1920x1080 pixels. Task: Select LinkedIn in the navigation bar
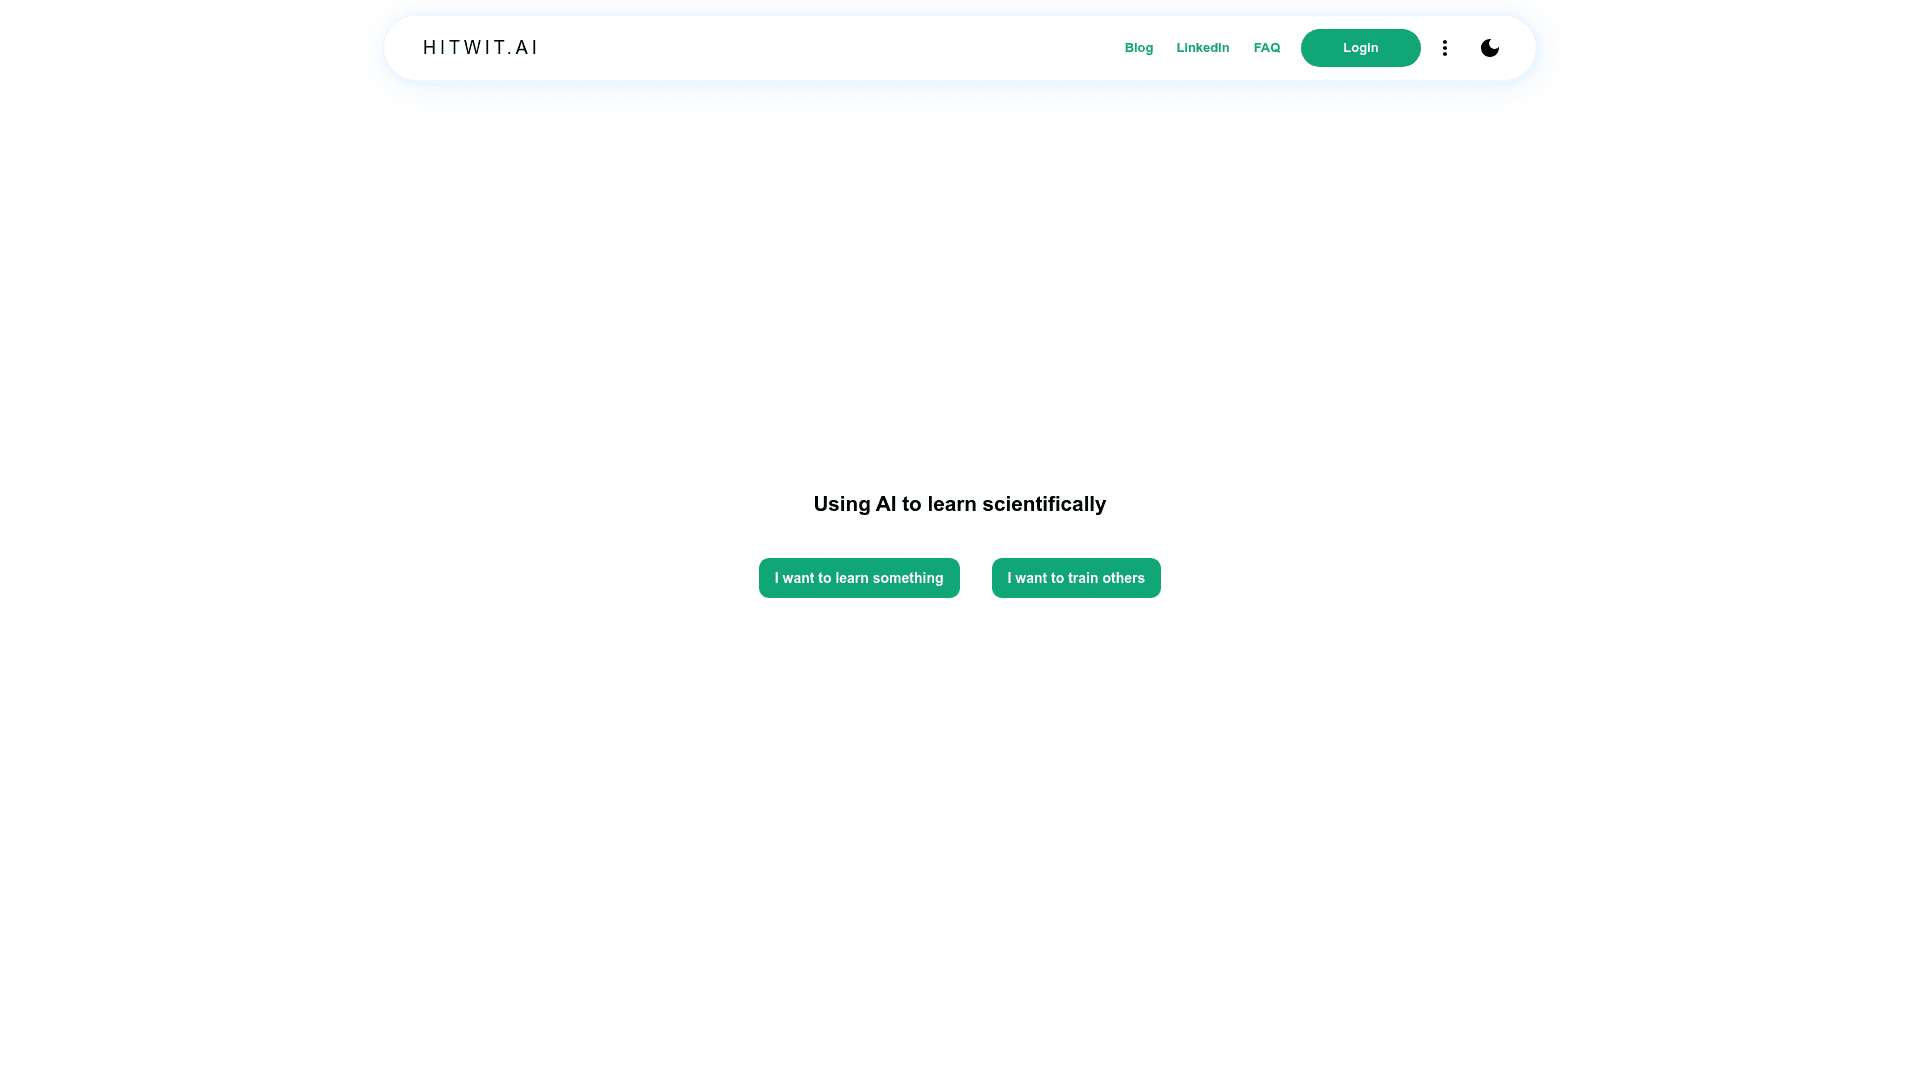1202,48
